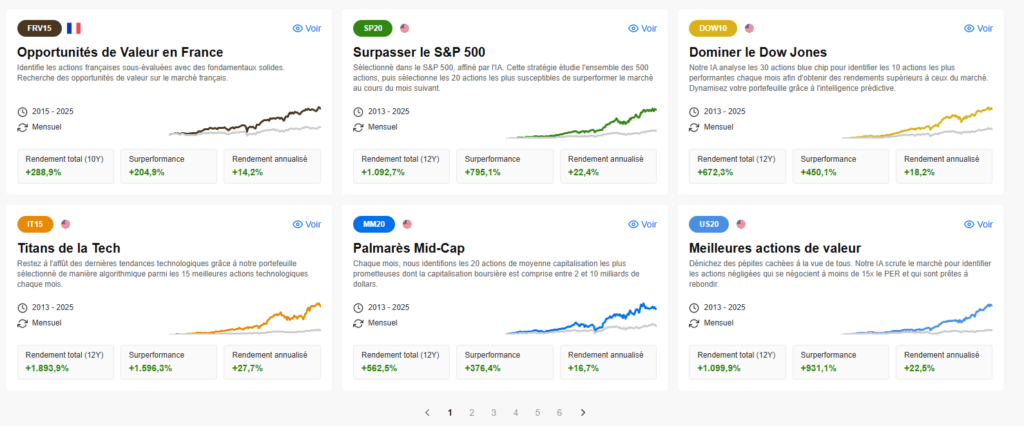Click the eye icon on the FRV15 card

(x=297, y=28)
